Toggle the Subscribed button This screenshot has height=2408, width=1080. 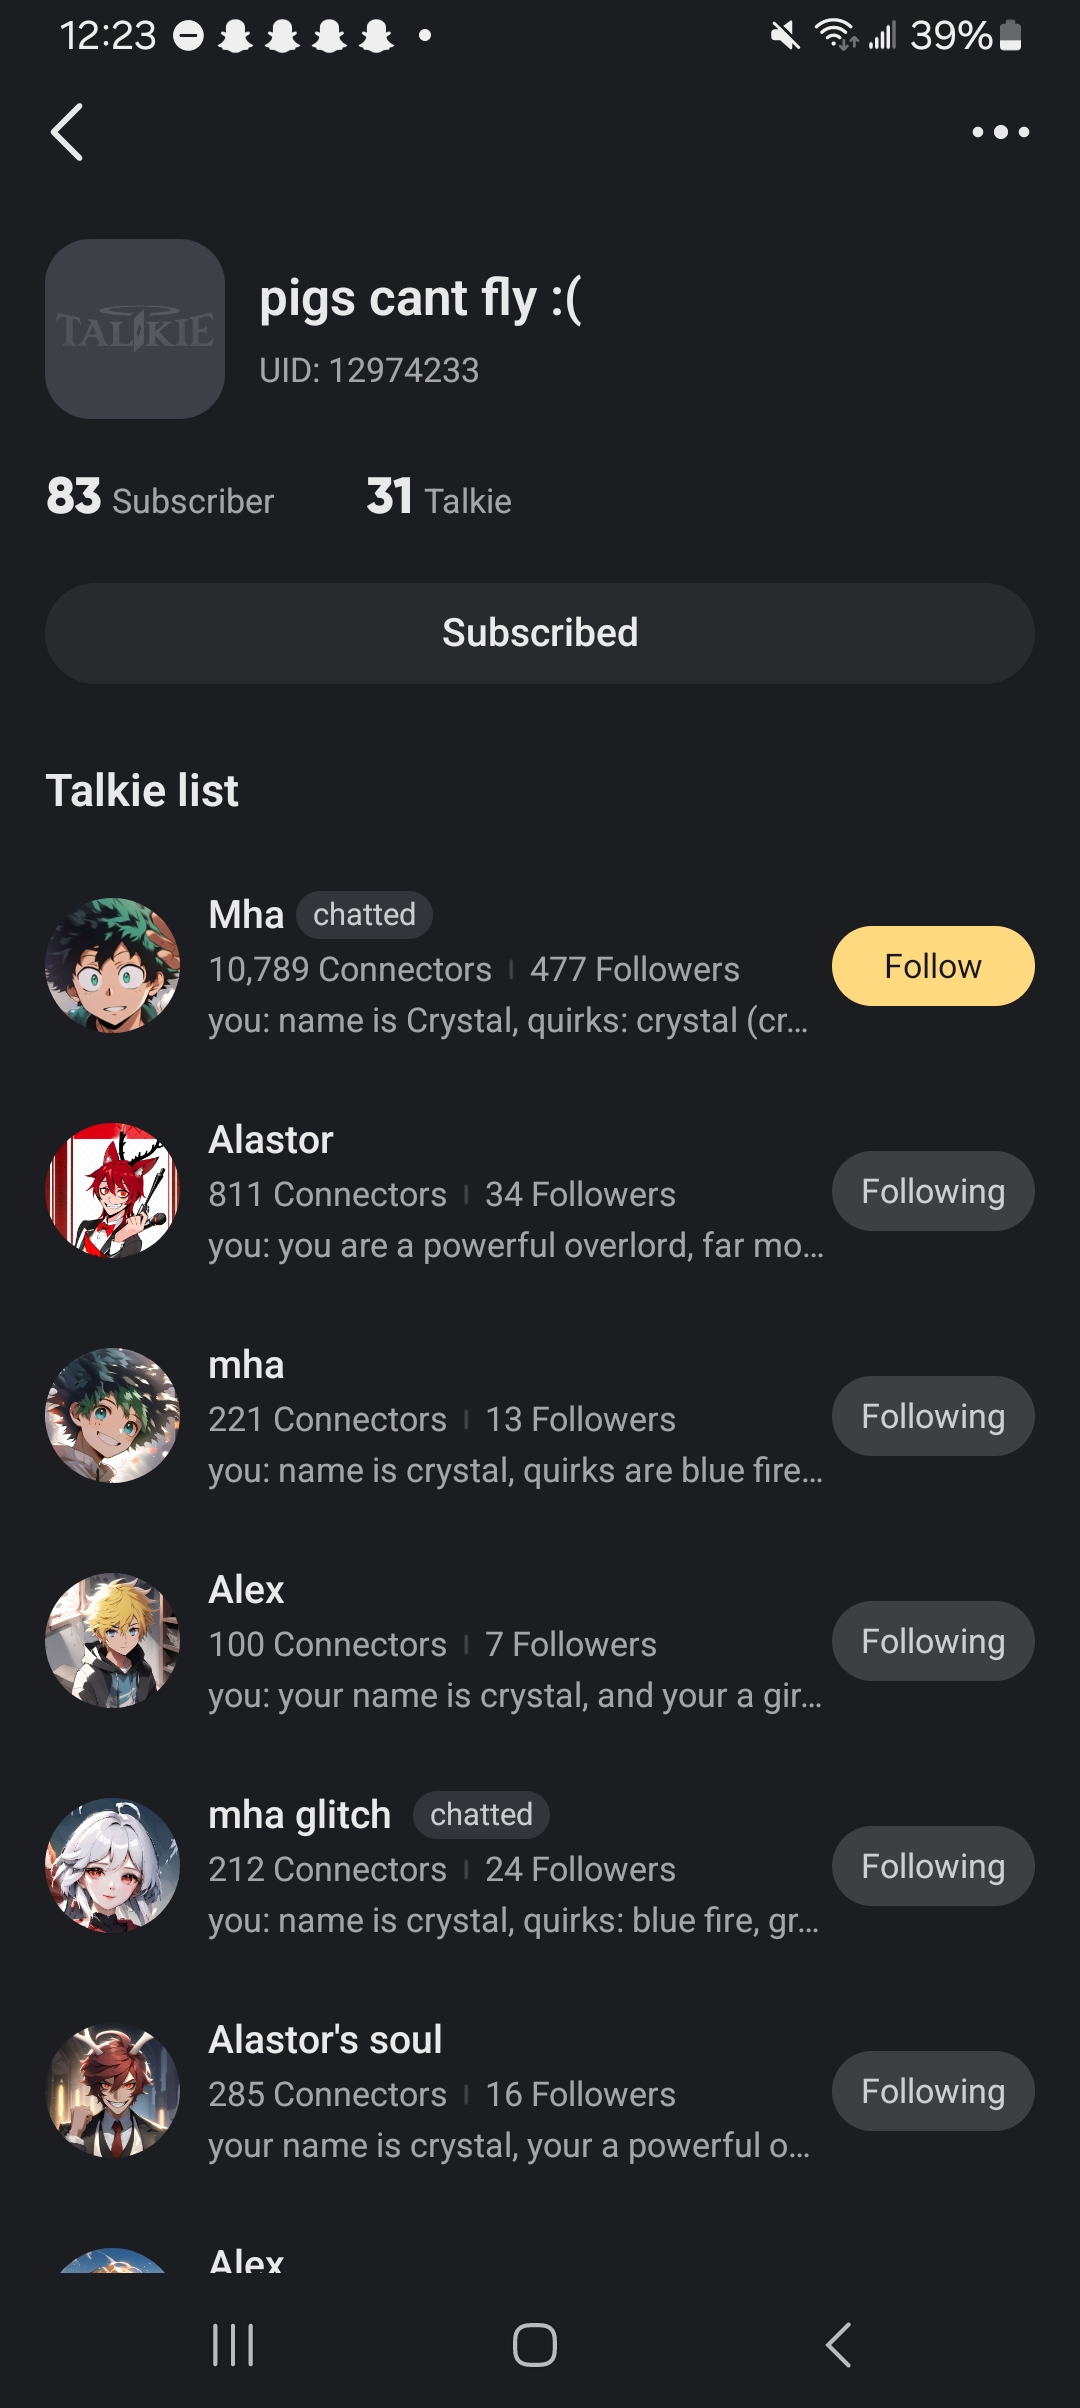coord(540,633)
